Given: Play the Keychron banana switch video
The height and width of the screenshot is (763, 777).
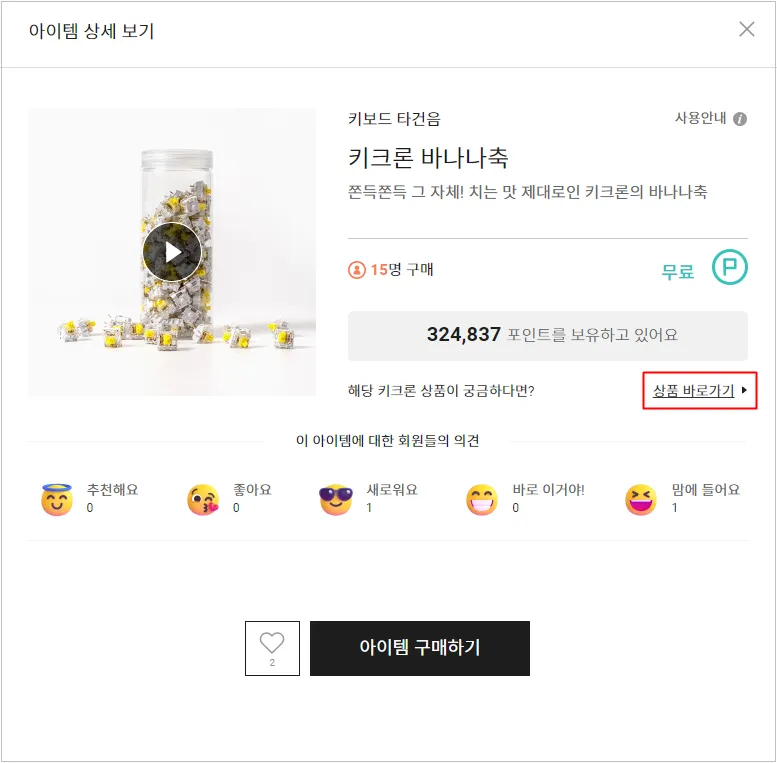Looking at the screenshot, I should (x=172, y=252).
